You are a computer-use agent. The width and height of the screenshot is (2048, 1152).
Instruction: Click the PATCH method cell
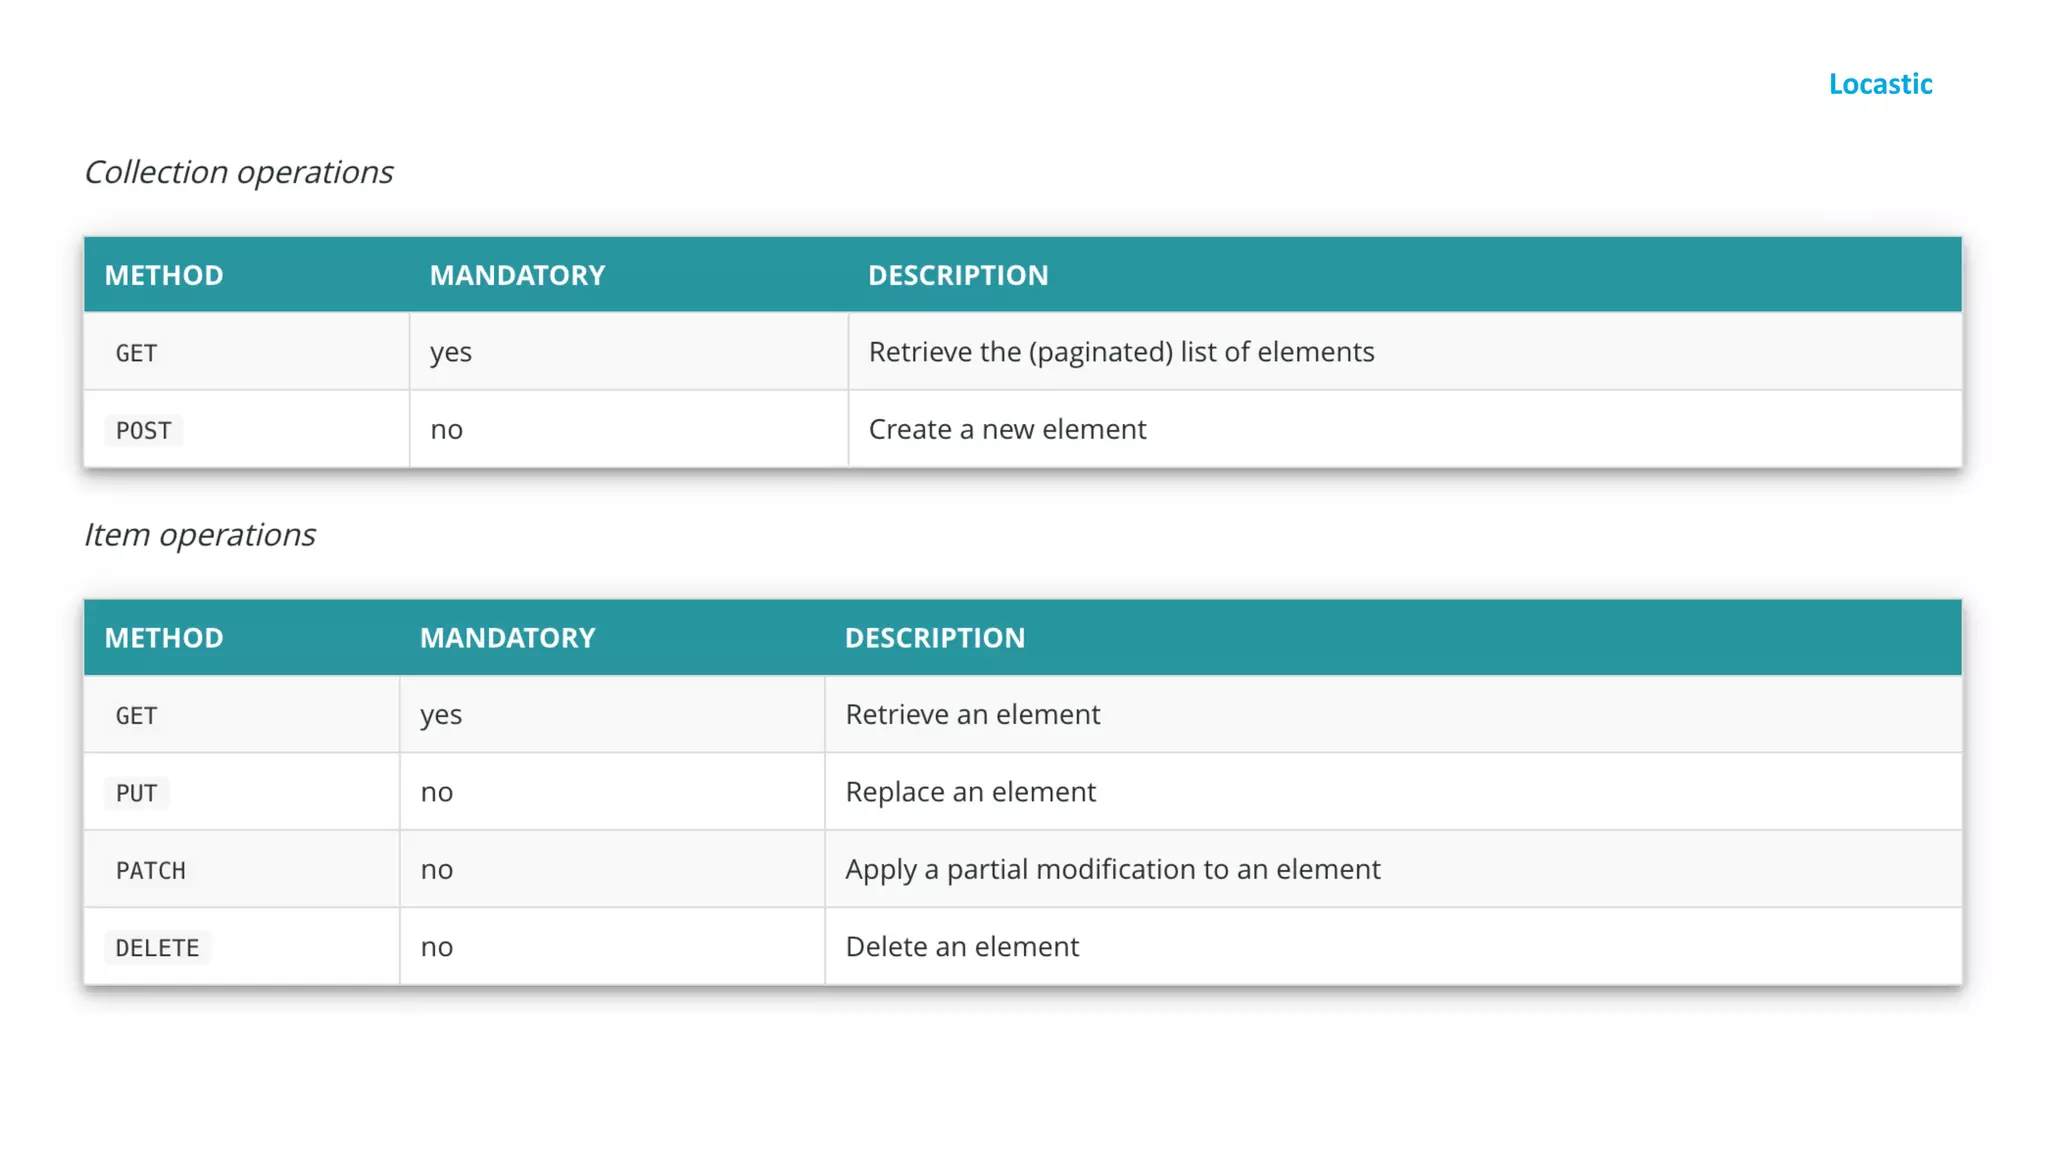click(151, 870)
